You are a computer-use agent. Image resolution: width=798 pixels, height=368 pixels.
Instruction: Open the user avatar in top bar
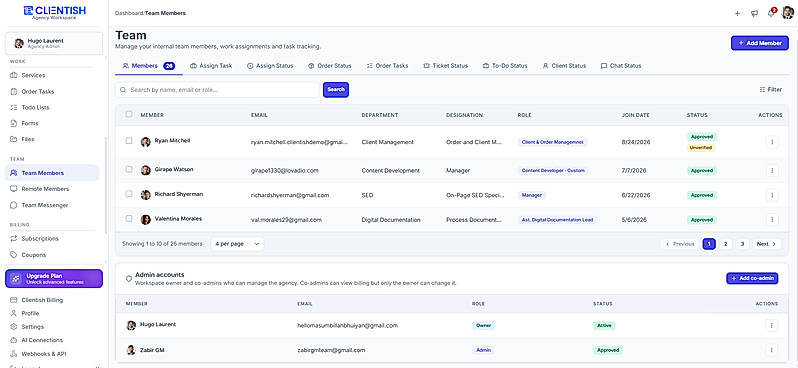coord(787,13)
